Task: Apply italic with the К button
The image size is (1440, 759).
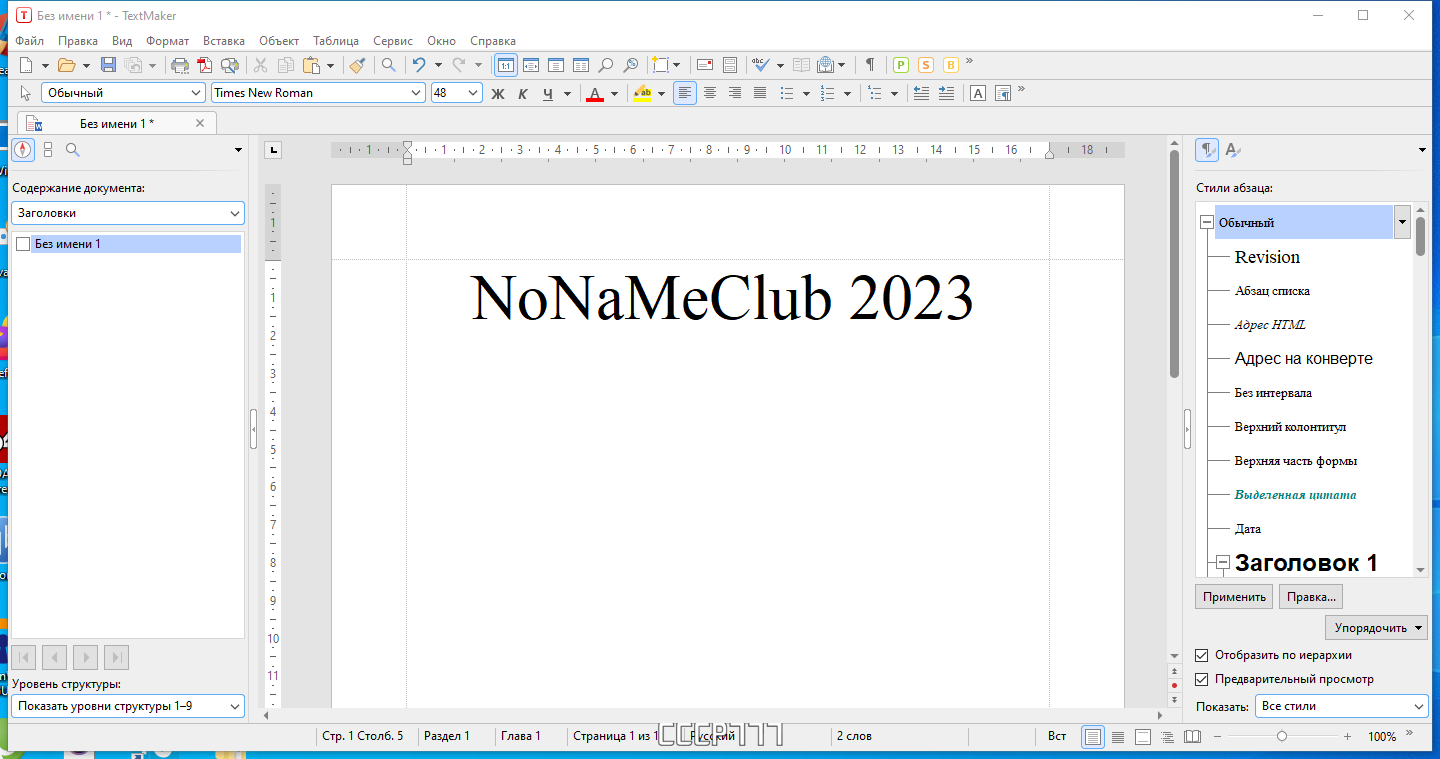Action: [x=522, y=93]
